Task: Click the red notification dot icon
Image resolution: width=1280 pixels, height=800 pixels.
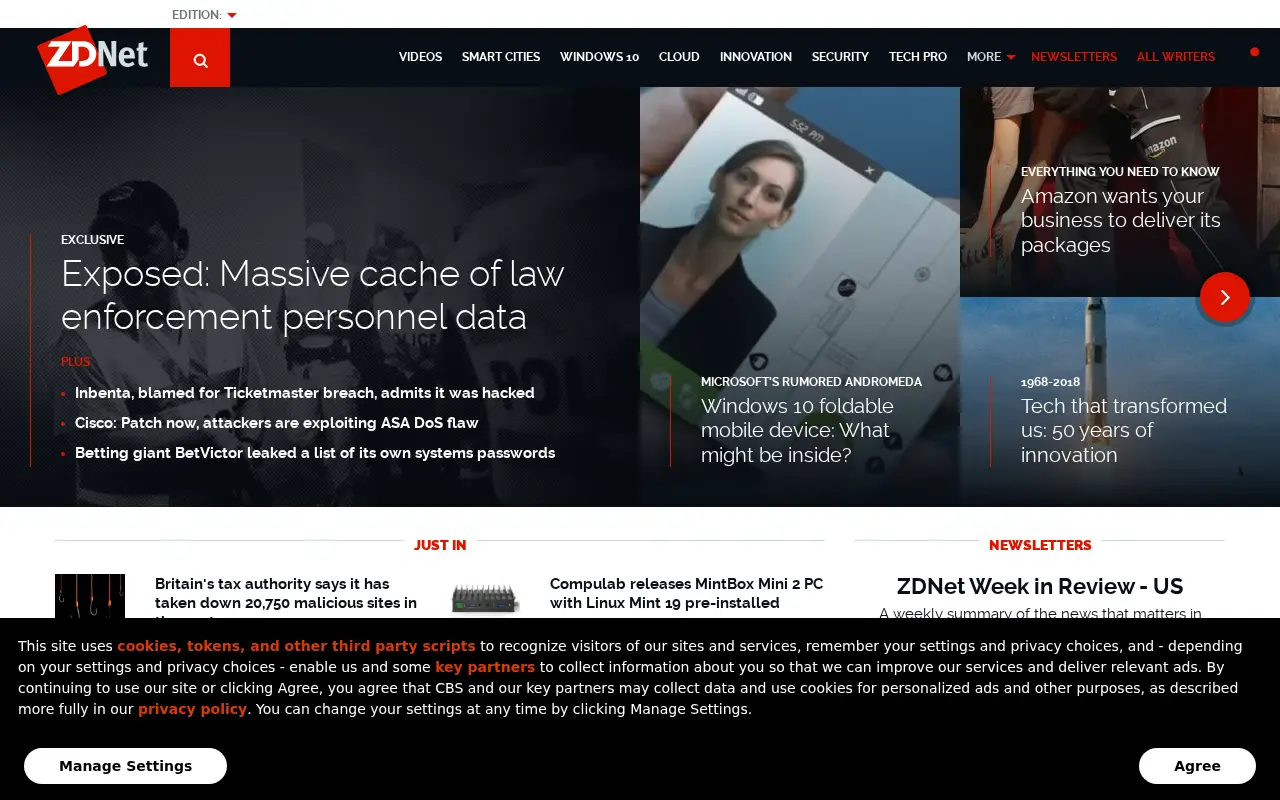Action: pyautogui.click(x=1254, y=52)
